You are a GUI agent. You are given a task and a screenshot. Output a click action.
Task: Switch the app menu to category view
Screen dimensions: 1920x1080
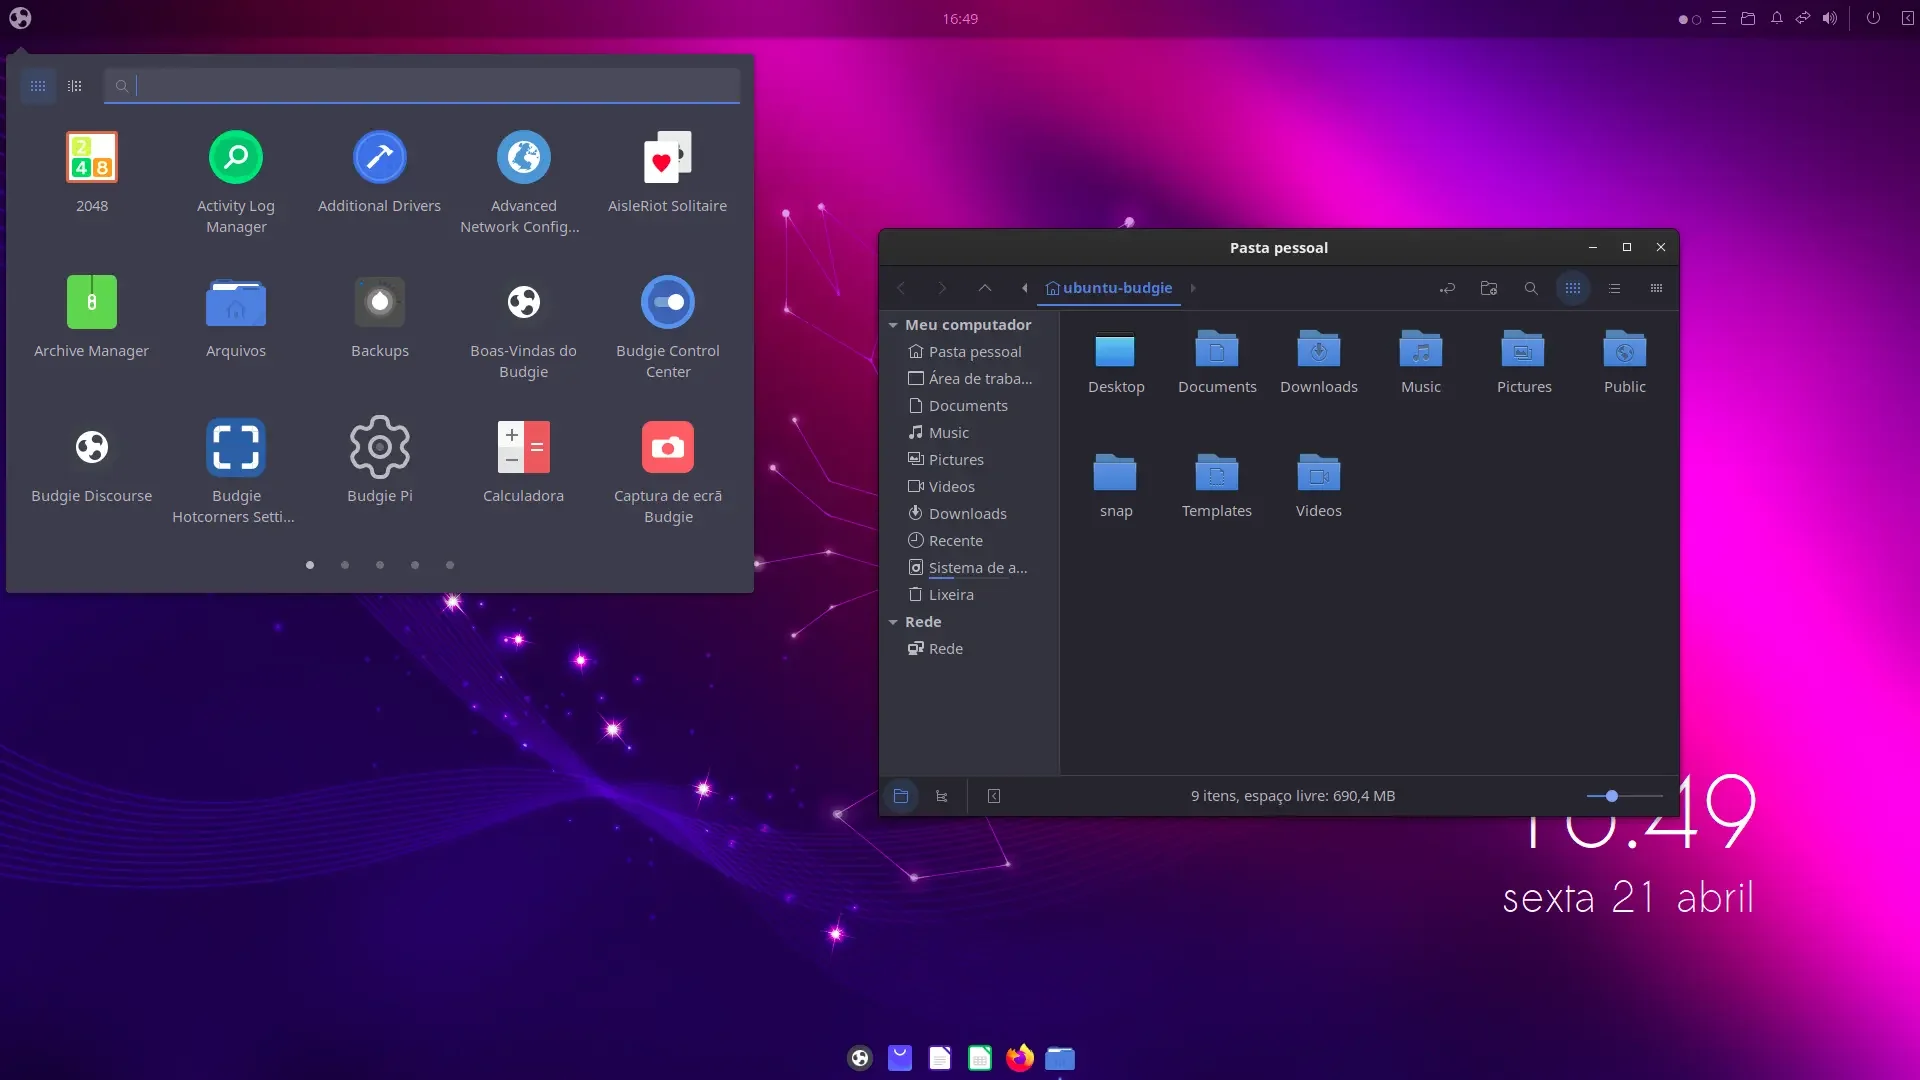click(x=75, y=86)
